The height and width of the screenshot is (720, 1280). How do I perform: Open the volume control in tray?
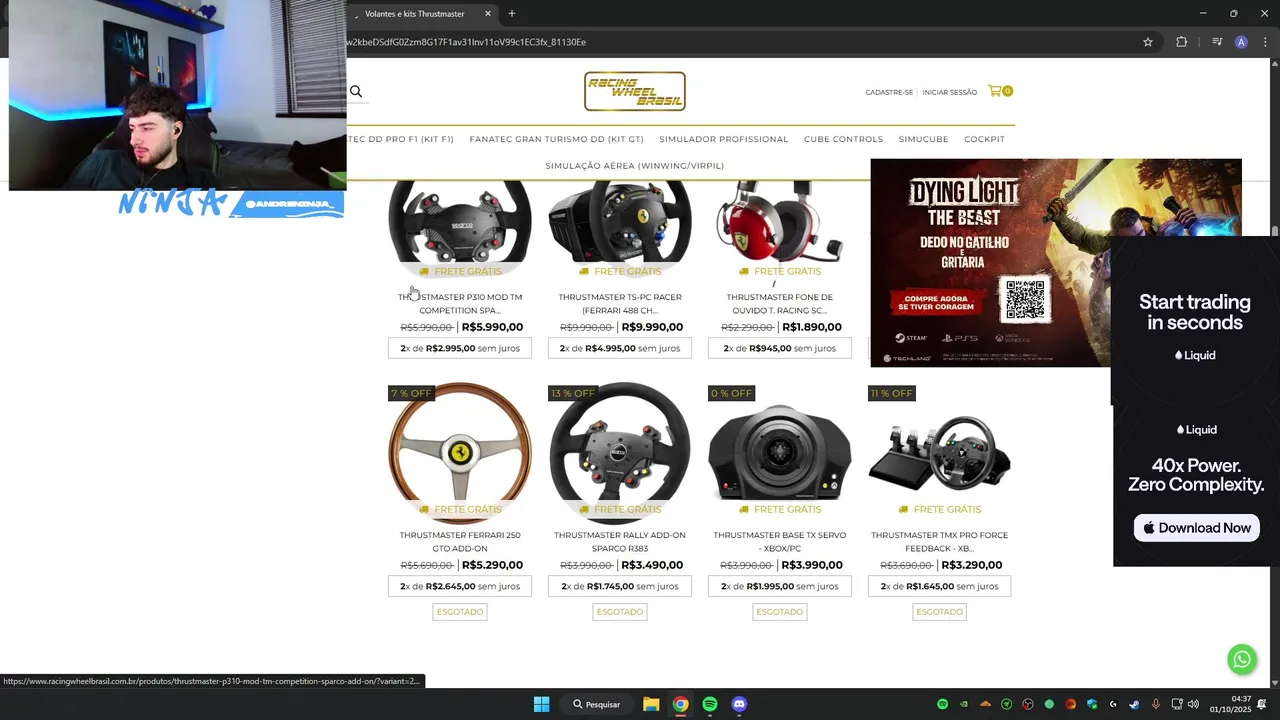coord(1193,704)
